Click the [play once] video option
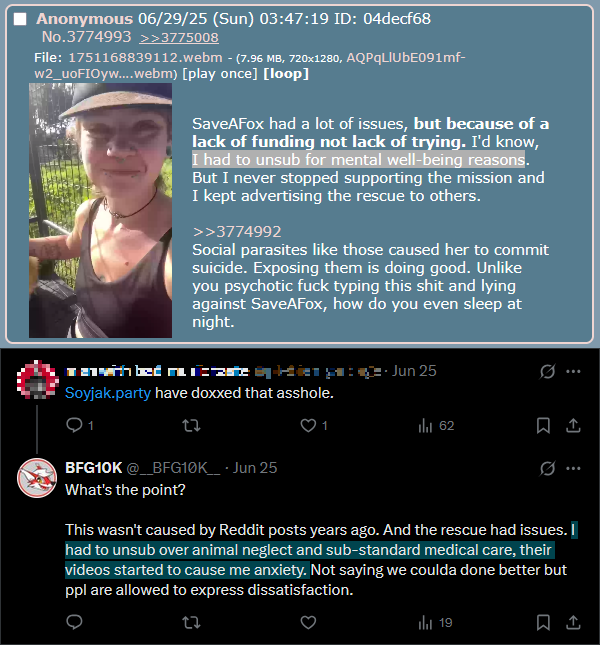Image resolution: width=600 pixels, height=645 pixels. (220, 74)
